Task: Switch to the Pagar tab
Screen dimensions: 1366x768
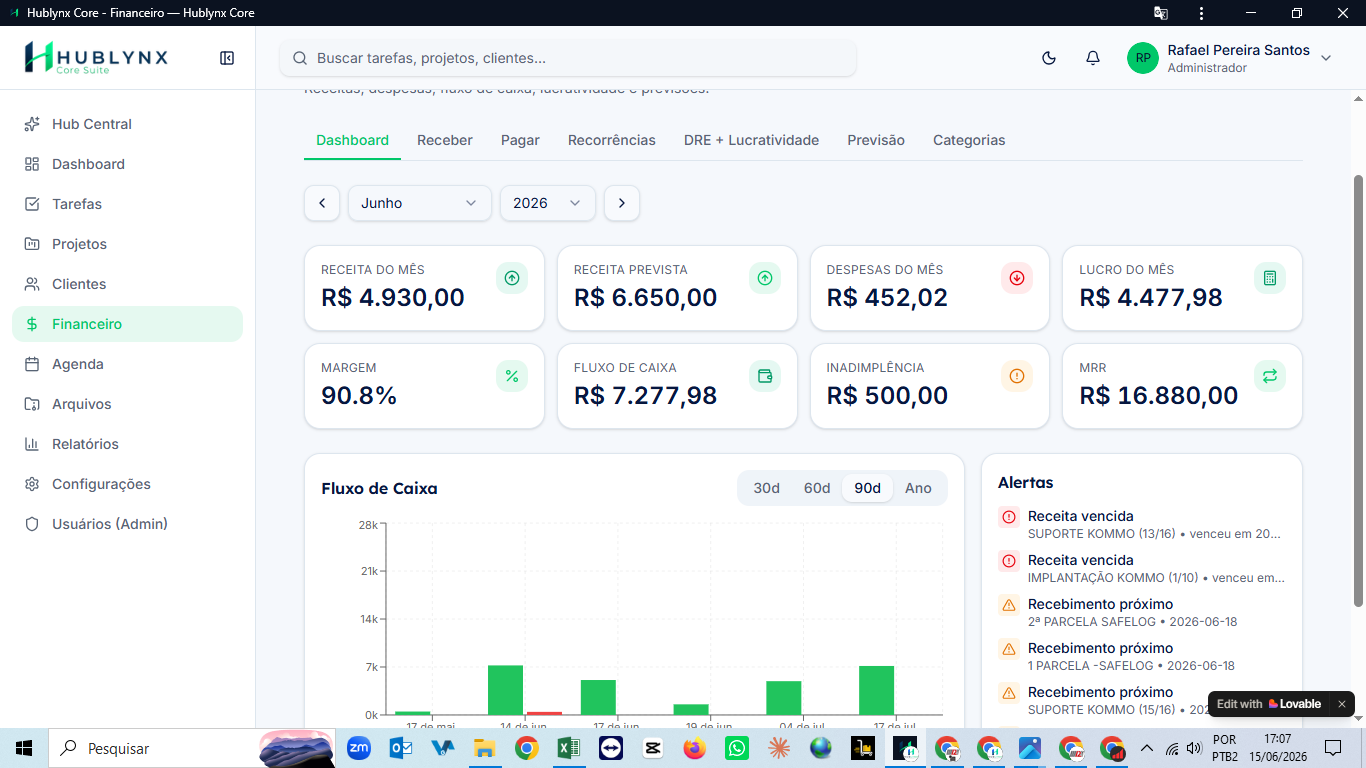Action: (x=520, y=140)
